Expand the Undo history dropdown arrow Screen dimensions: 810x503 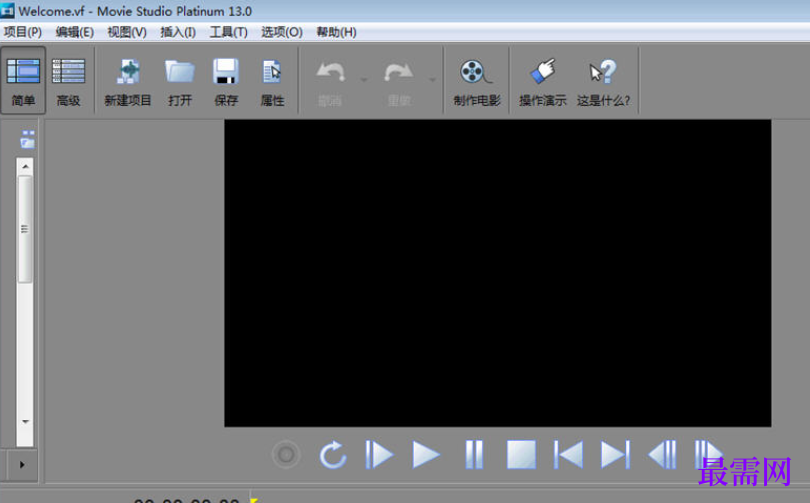(364, 80)
